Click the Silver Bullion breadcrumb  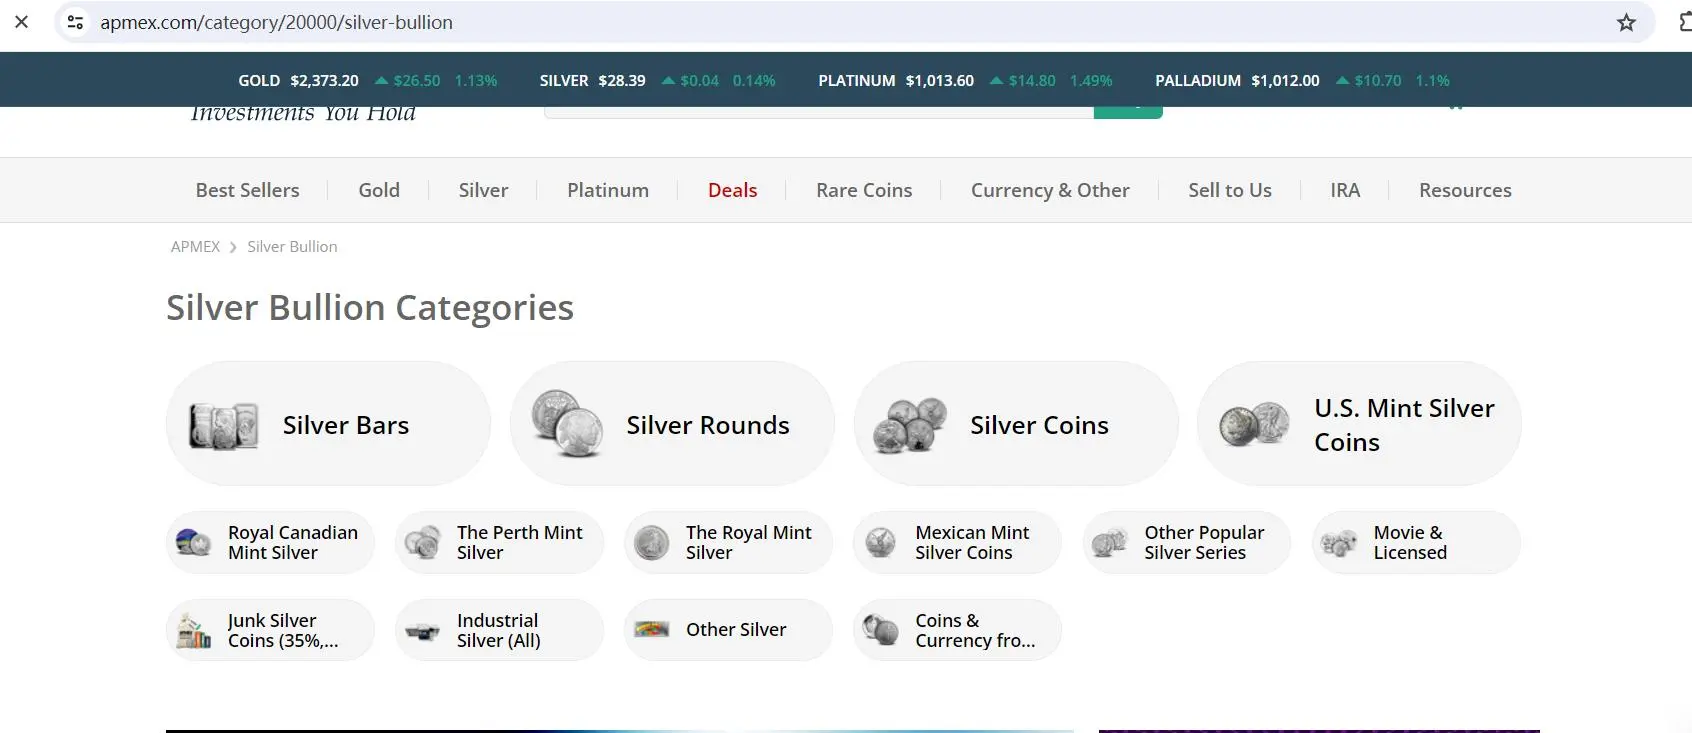(x=292, y=247)
